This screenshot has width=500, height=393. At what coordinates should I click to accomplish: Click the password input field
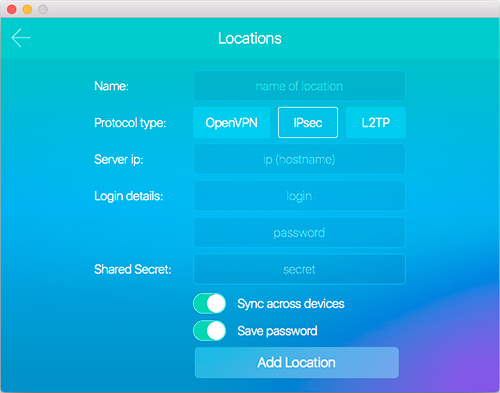(299, 233)
